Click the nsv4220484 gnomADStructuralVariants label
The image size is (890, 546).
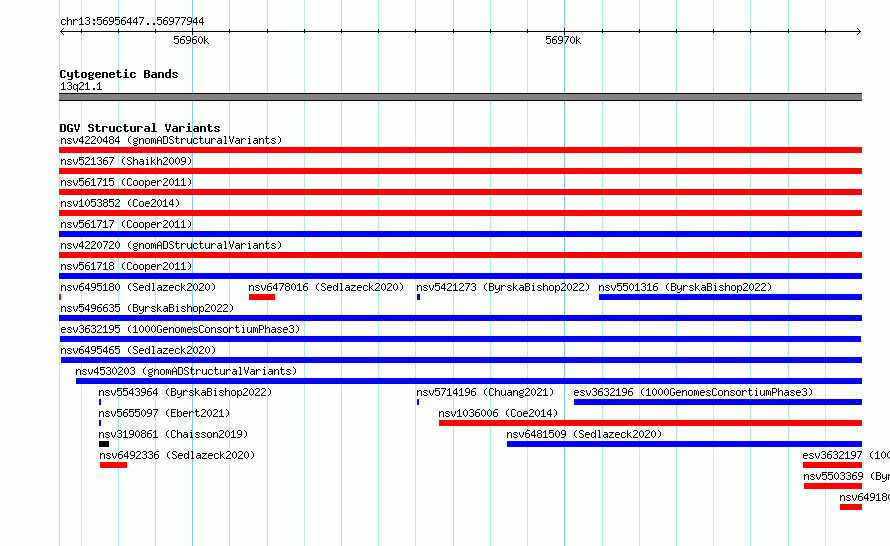pos(171,140)
